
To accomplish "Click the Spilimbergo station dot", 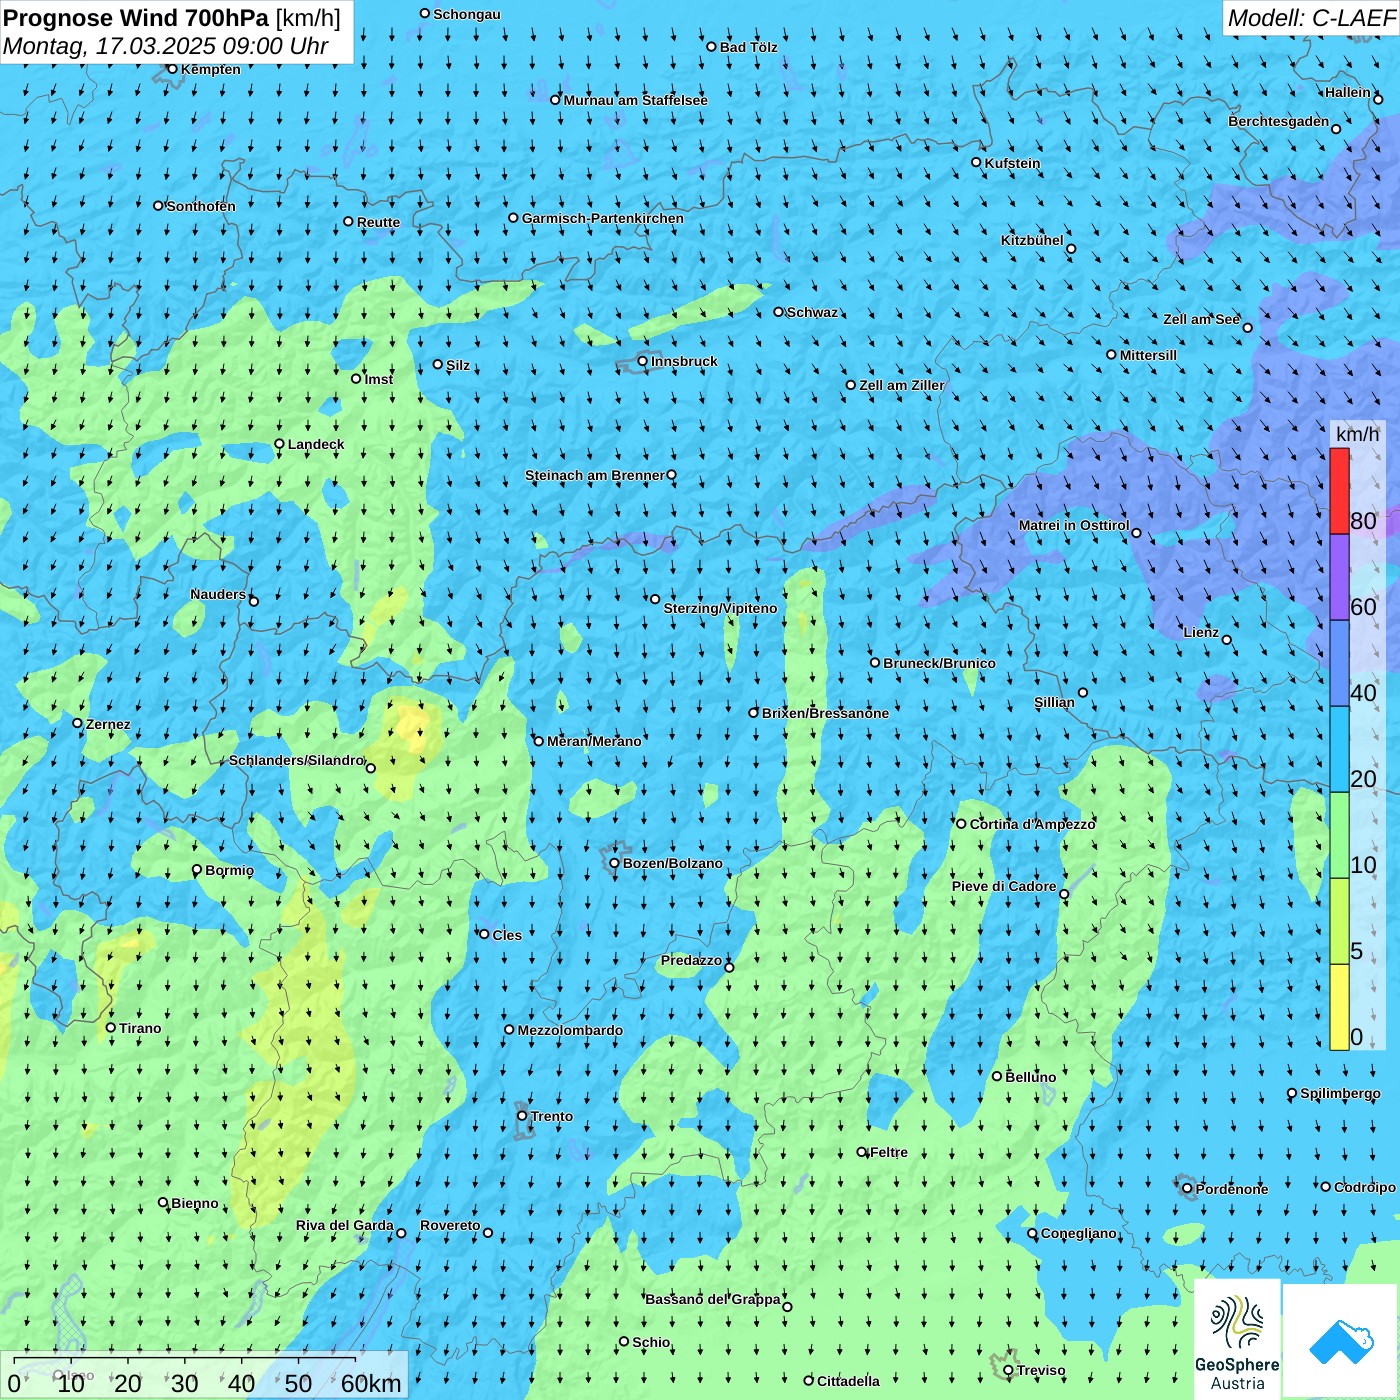I will click(1292, 1094).
